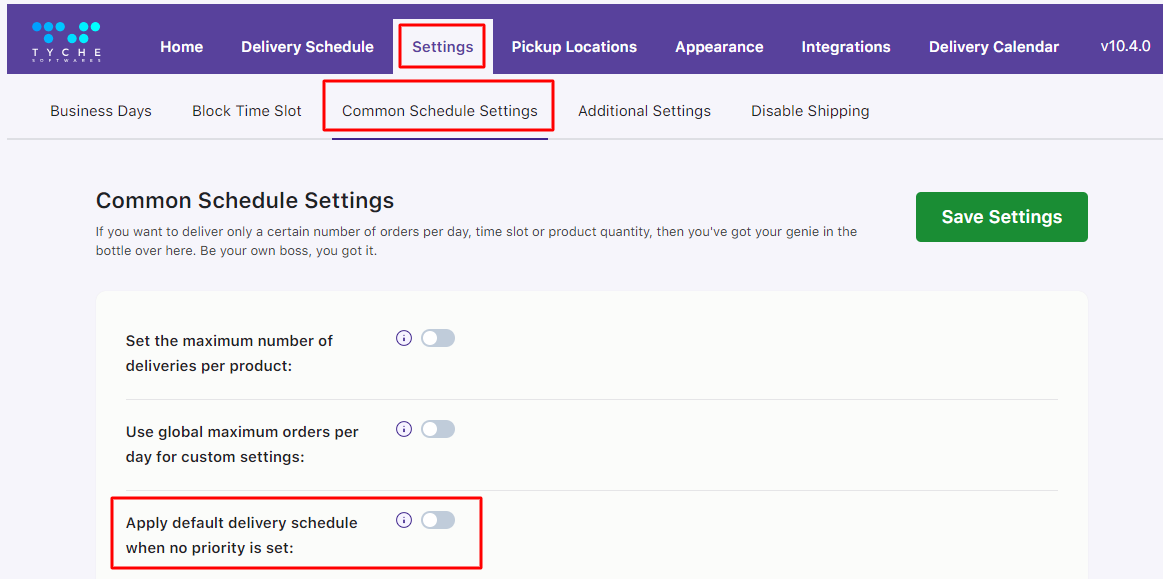Open the Integrations menu

pos(846,47)
